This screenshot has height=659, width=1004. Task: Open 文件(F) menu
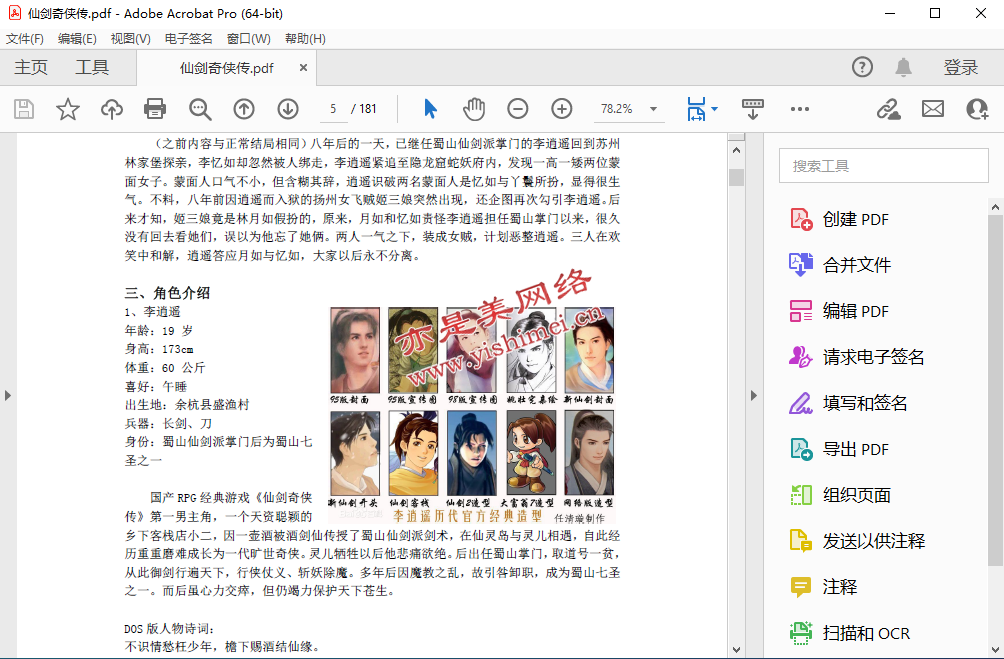click(x=24, y=38)
